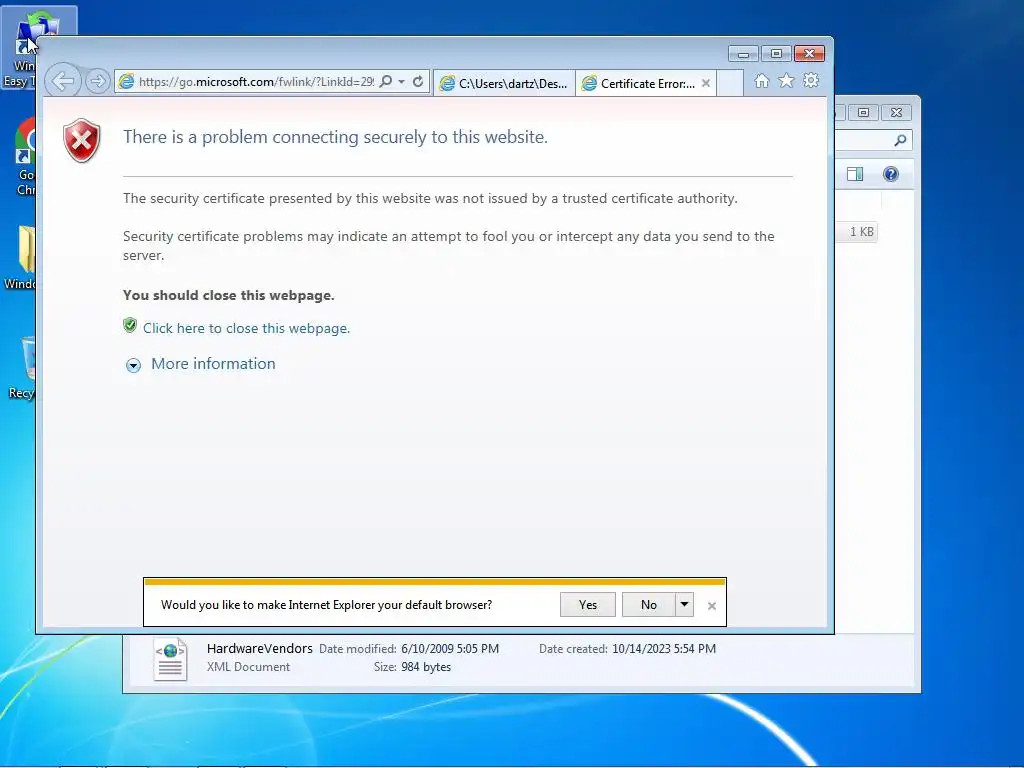The height and width of the screenshot is (768, 1024).
Task: Maximize the background Explorer window
Action: (863, 112)
